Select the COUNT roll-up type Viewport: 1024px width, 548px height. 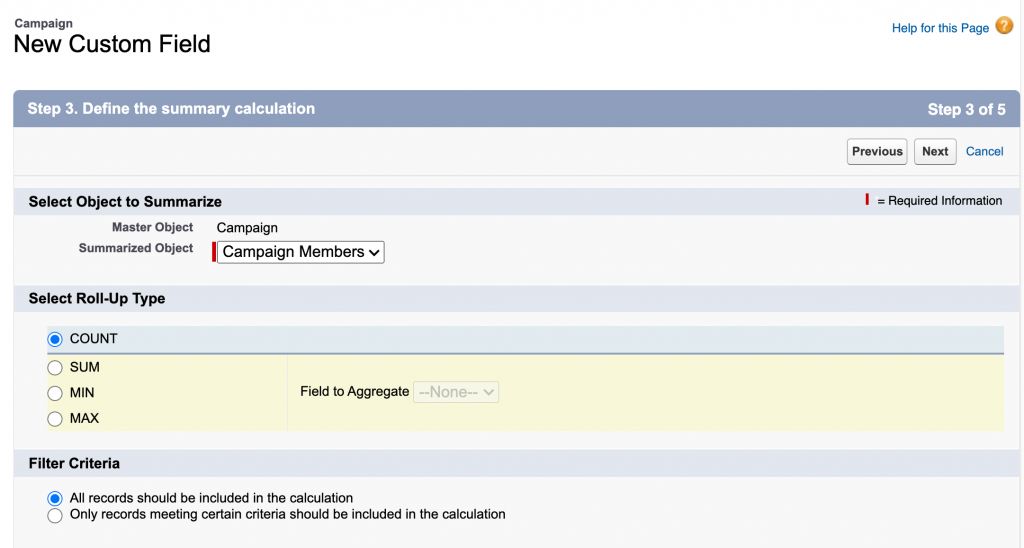click(55, 339)
